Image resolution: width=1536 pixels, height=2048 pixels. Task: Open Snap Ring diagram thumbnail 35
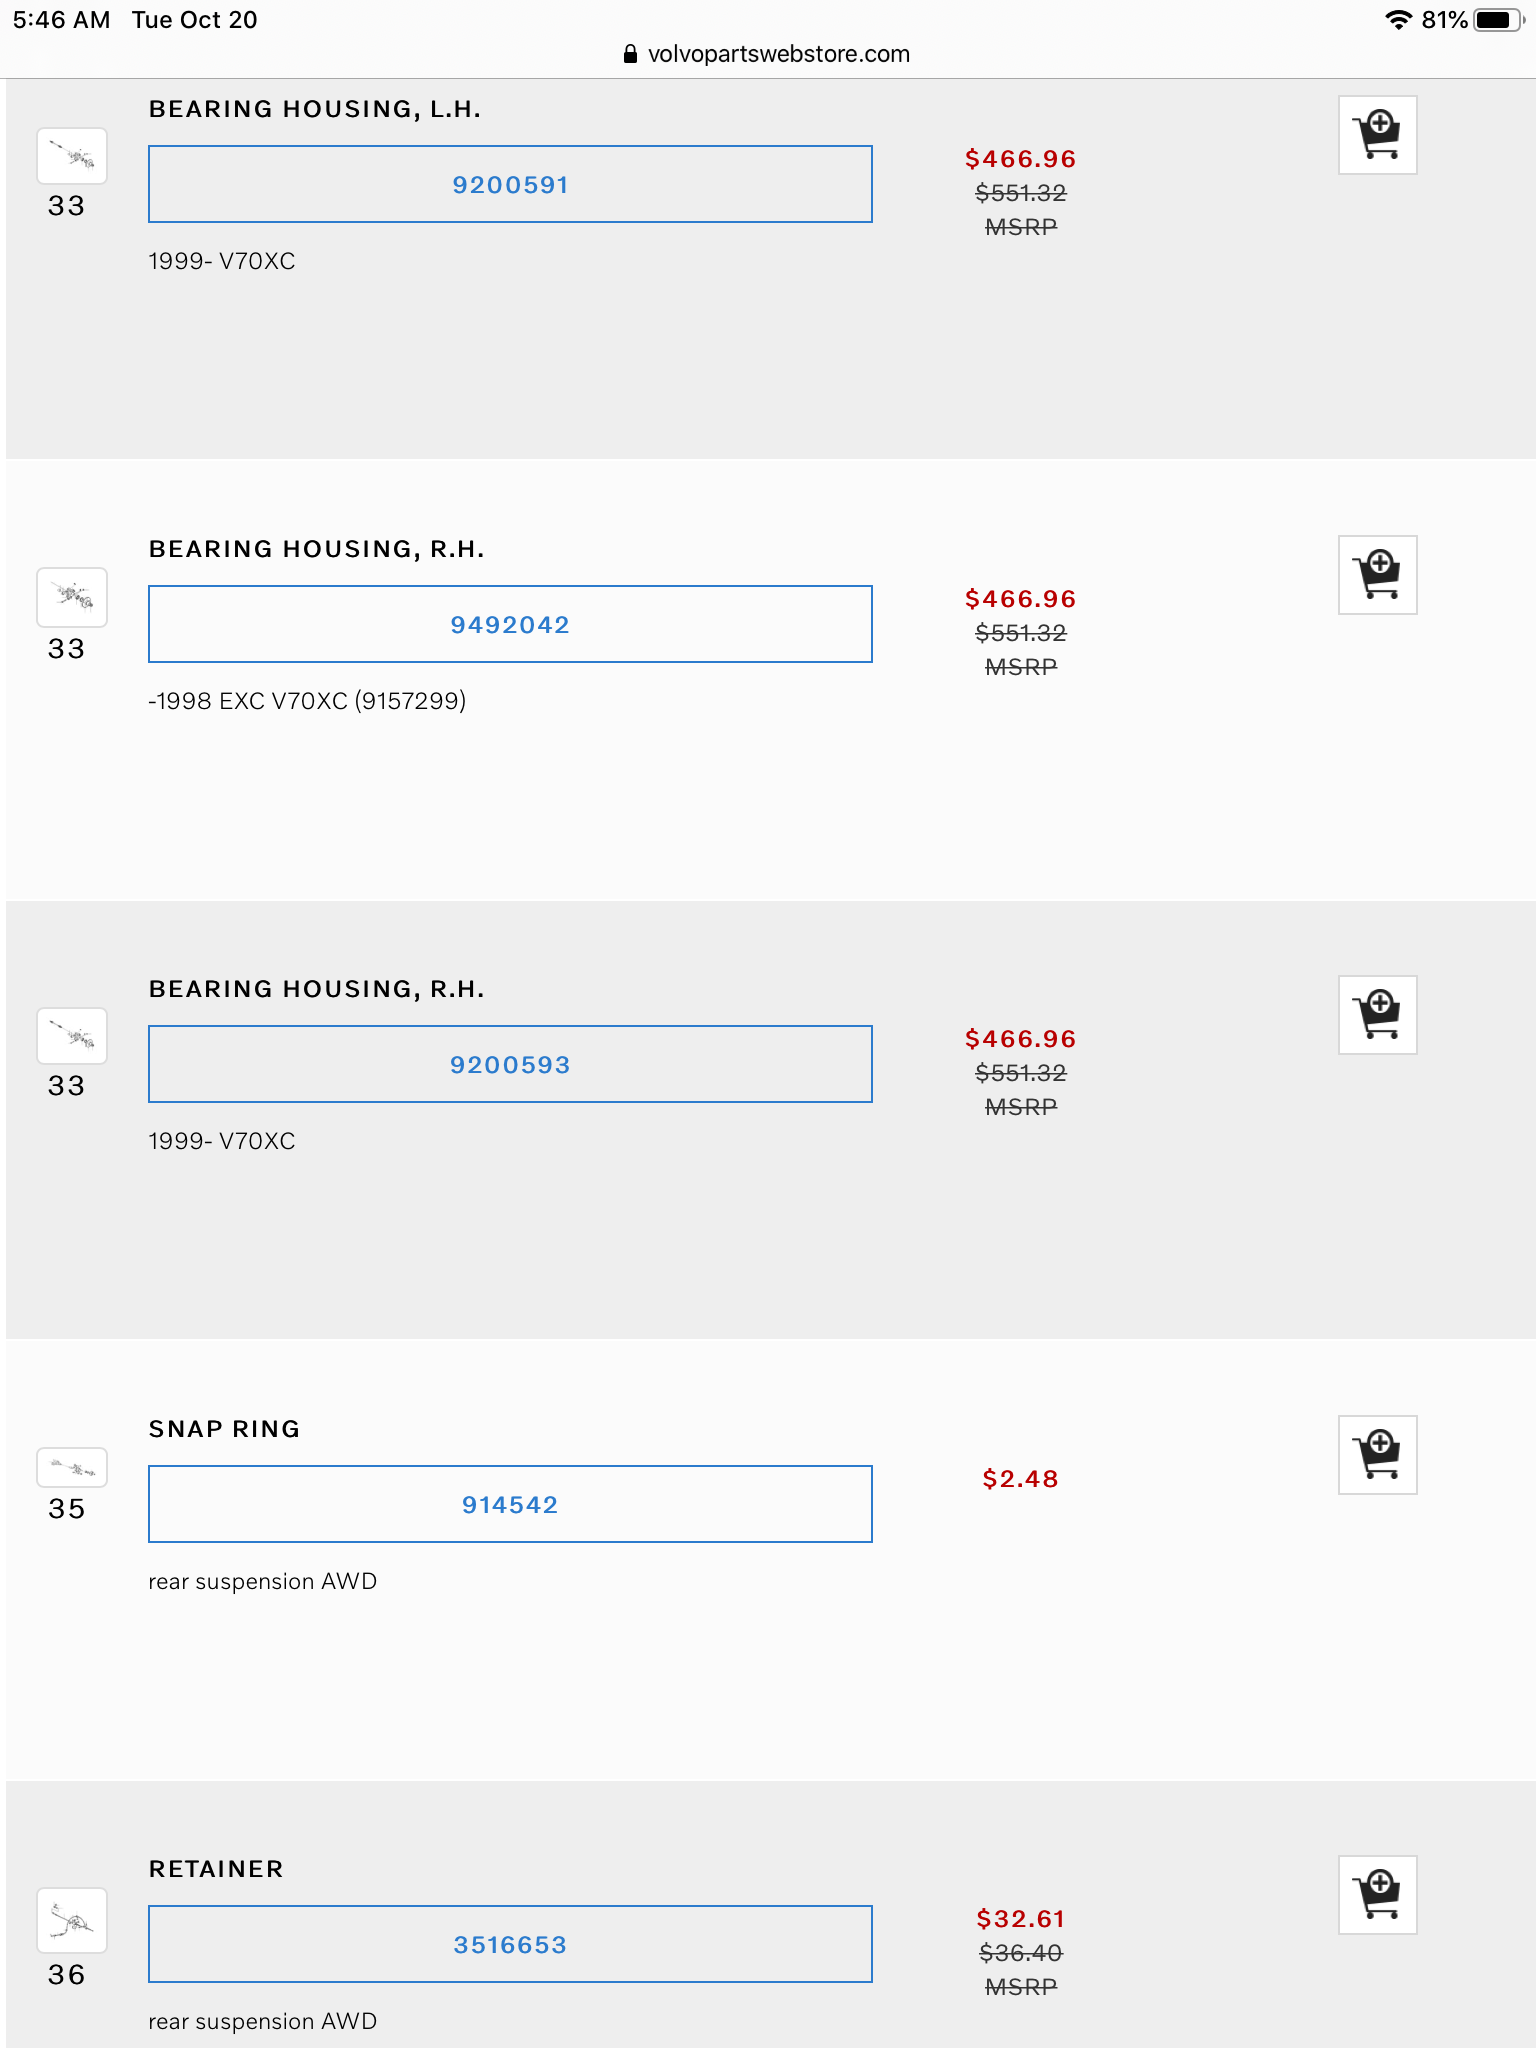coord(72,1468)
